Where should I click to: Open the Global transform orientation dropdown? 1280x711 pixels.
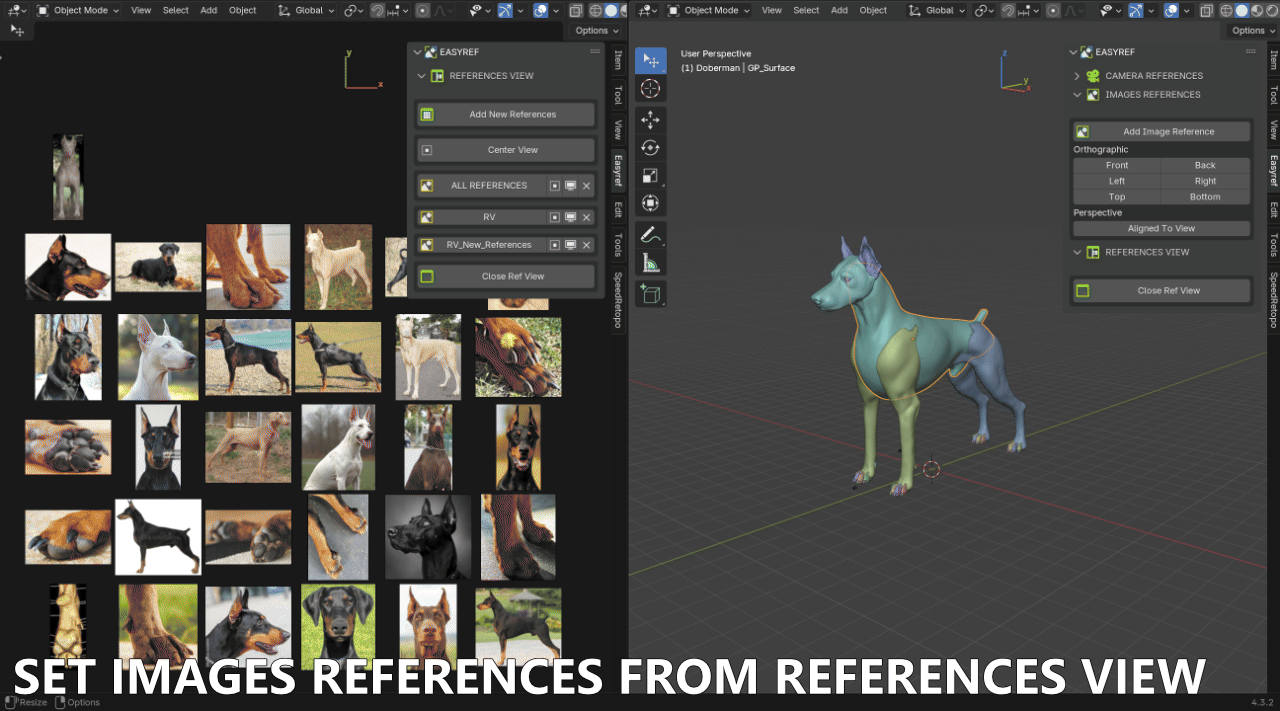pyautogui.click(x=940, y=10)
